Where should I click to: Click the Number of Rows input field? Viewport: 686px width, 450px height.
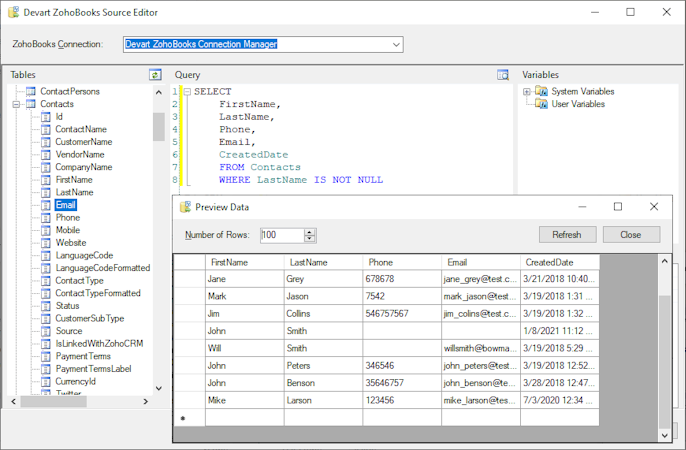coord(280,235)
